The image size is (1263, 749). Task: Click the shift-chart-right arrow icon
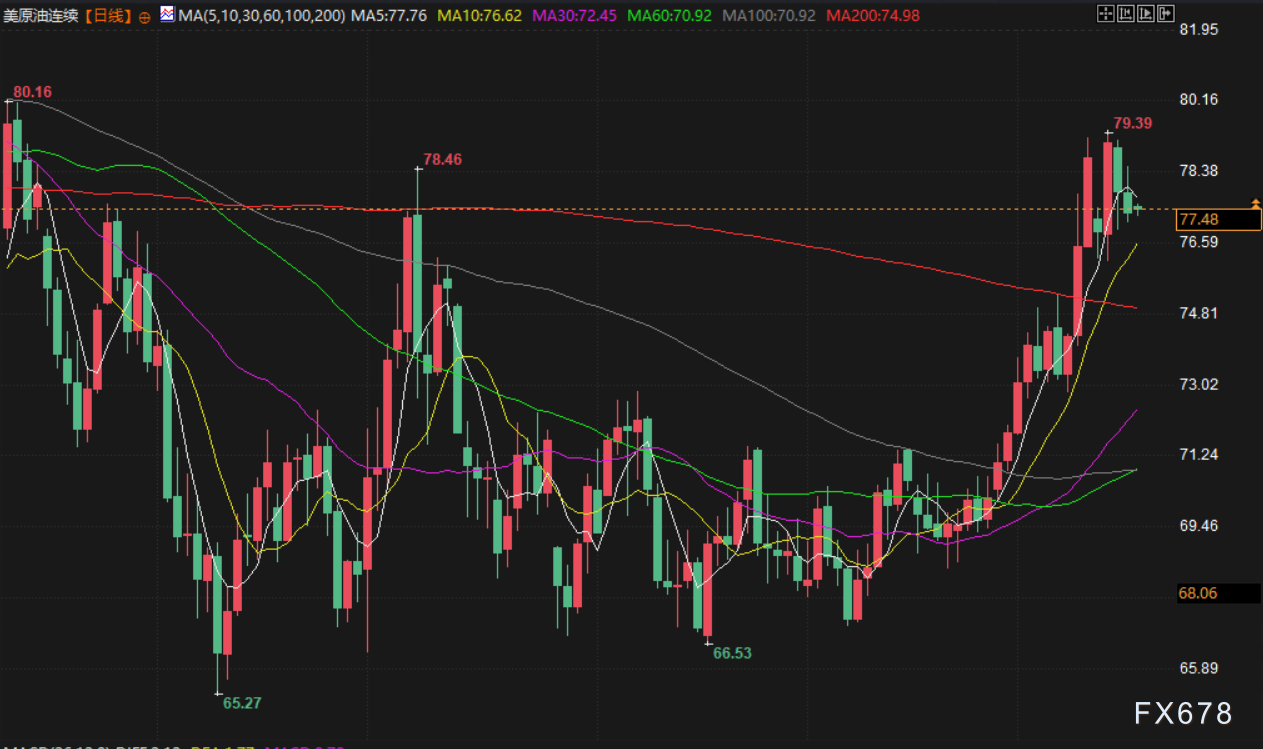tap(1167, 14)
